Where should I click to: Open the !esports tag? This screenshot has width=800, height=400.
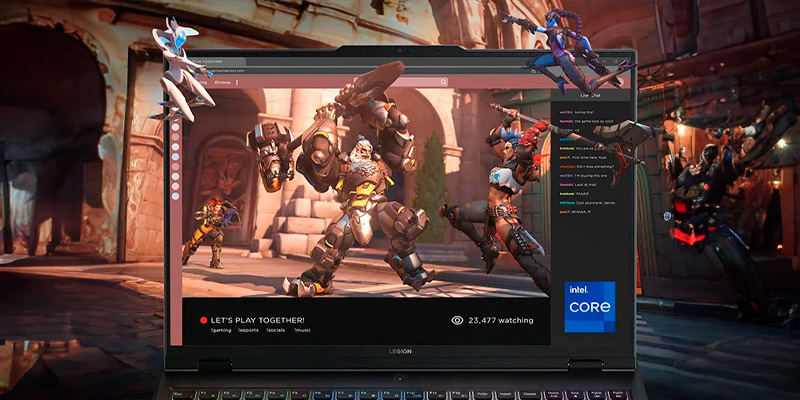point(248,330)
